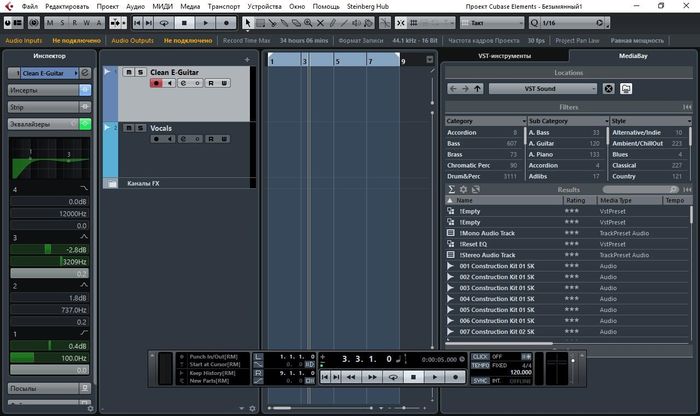Select the Range Selection tool
Screen dimensions: 700x416
pyautogui.click(x=260, y=23)
